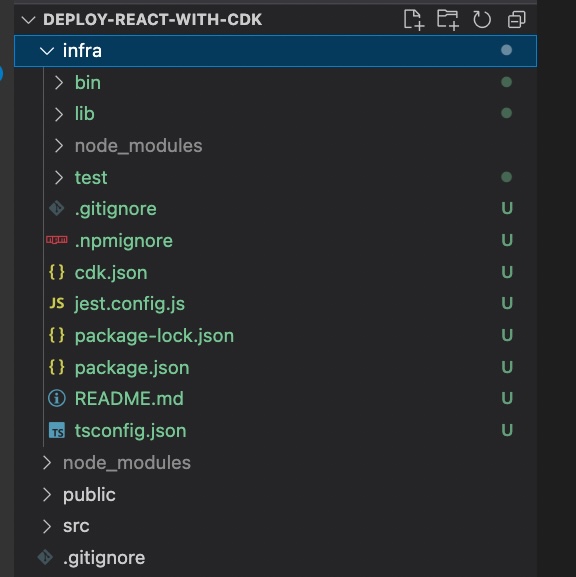
Task: Click the U badge on jest.config.js row
Action: click(507, 303)
